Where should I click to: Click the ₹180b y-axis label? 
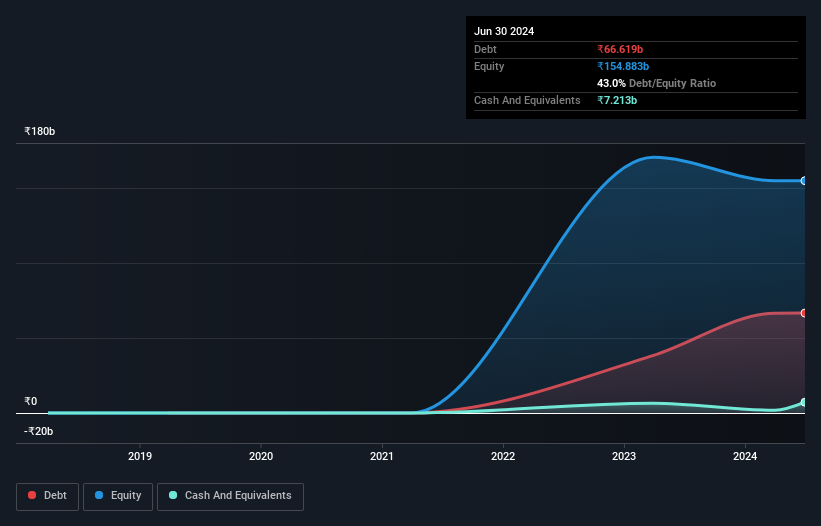40,131
